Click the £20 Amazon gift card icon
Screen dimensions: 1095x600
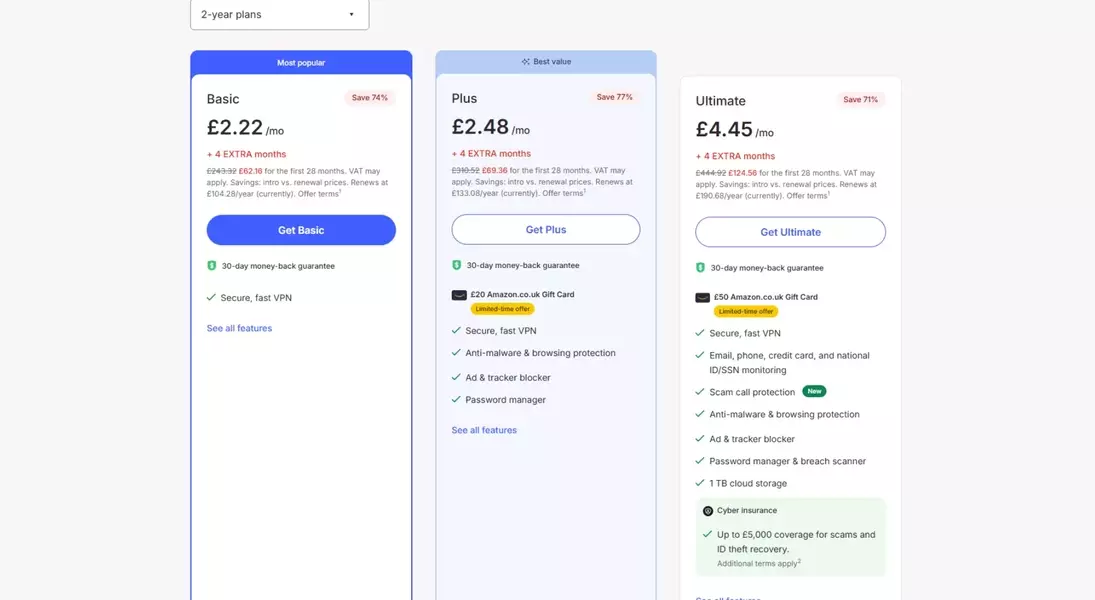[x=459, y=295]
